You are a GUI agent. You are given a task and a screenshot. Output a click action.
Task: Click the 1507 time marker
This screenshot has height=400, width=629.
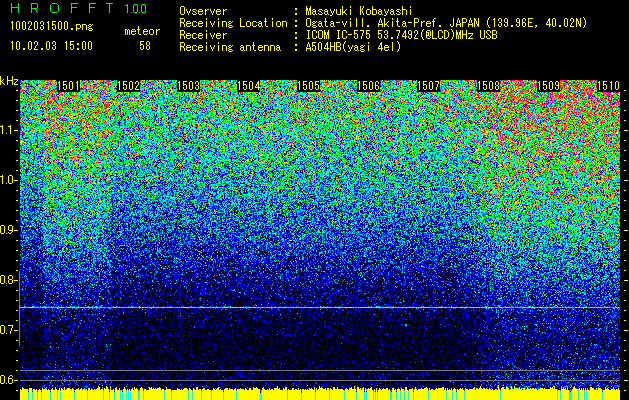428,86
